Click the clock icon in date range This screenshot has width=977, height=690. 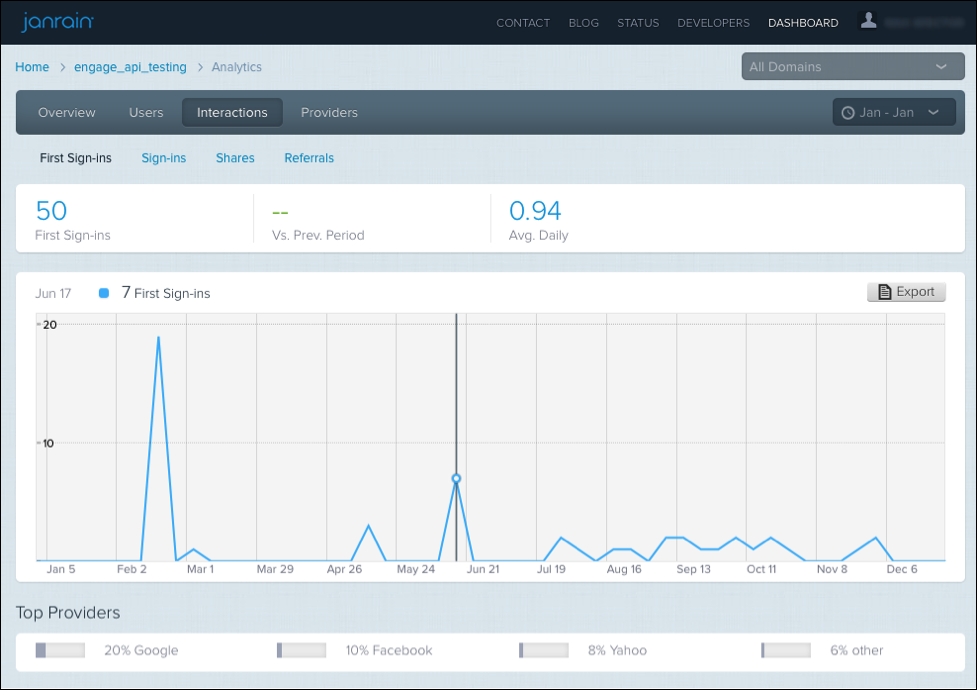(x=848, y=113)
